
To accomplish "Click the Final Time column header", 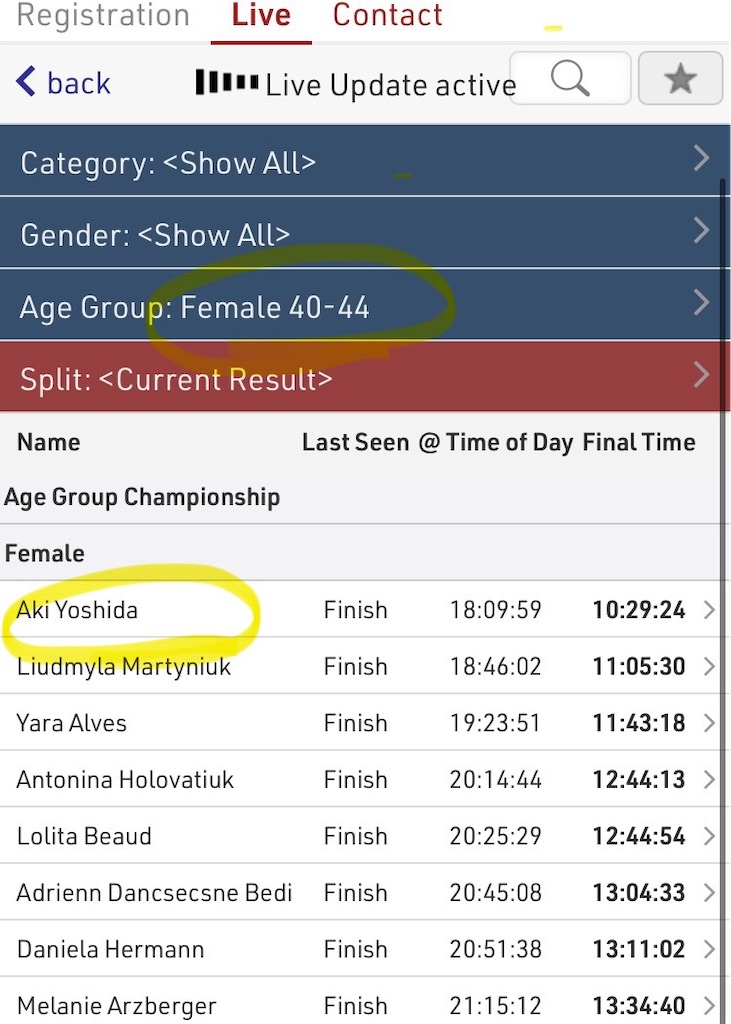I will [639, 442].
